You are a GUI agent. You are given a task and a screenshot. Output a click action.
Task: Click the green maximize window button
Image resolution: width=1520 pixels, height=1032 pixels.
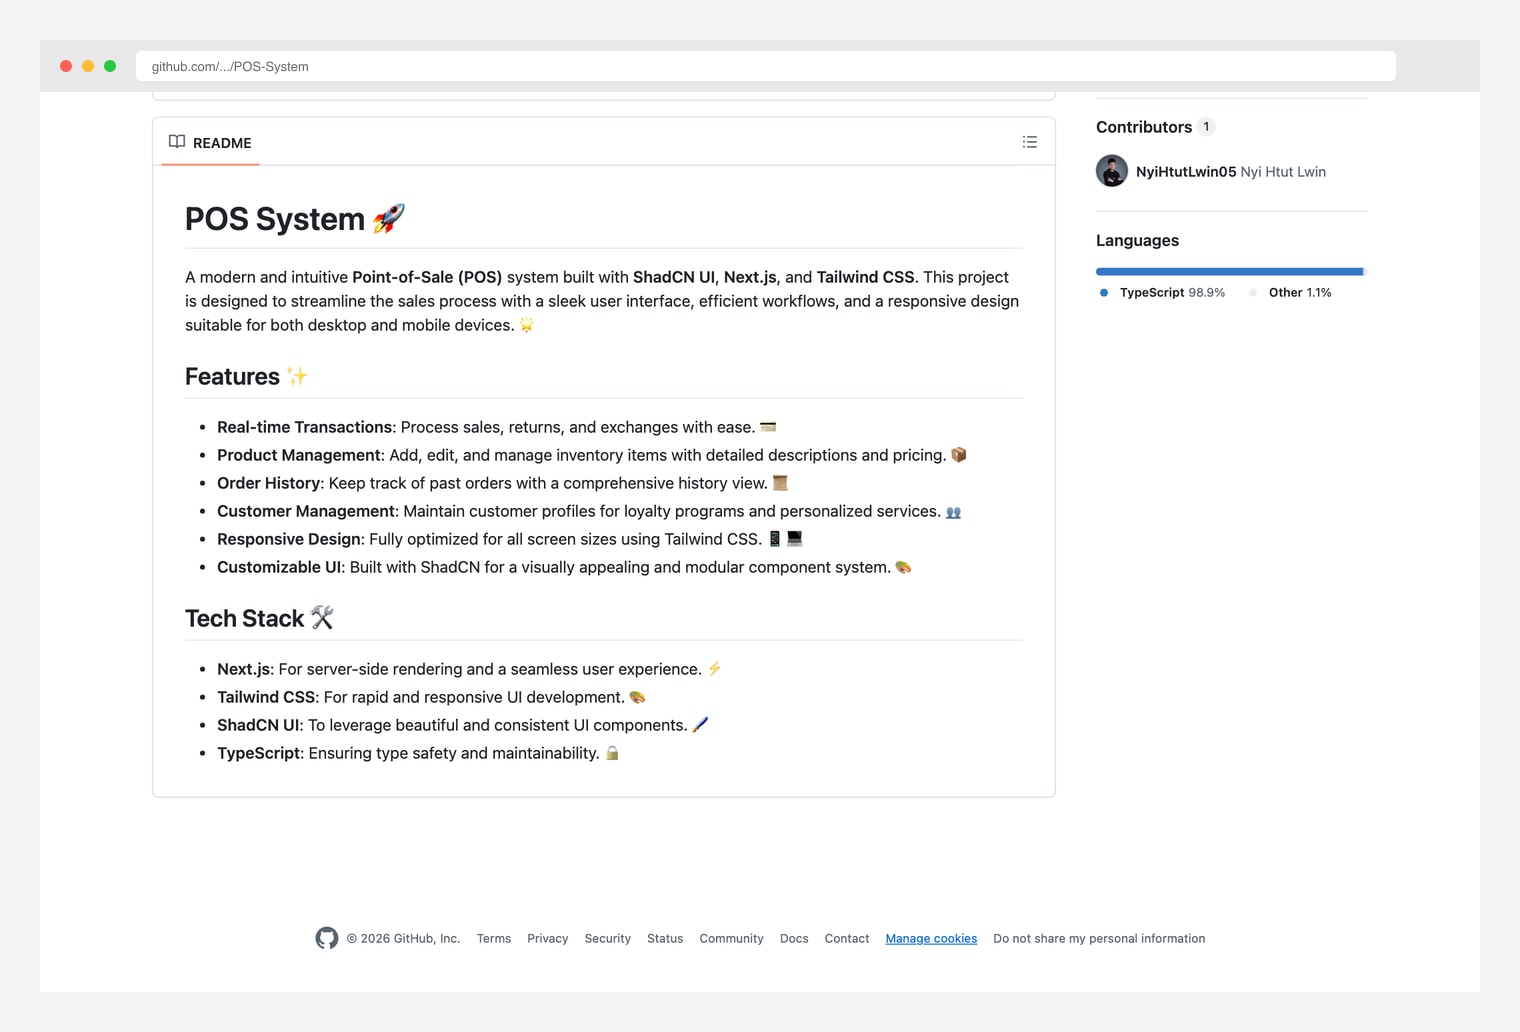click(x=110, y=66)
